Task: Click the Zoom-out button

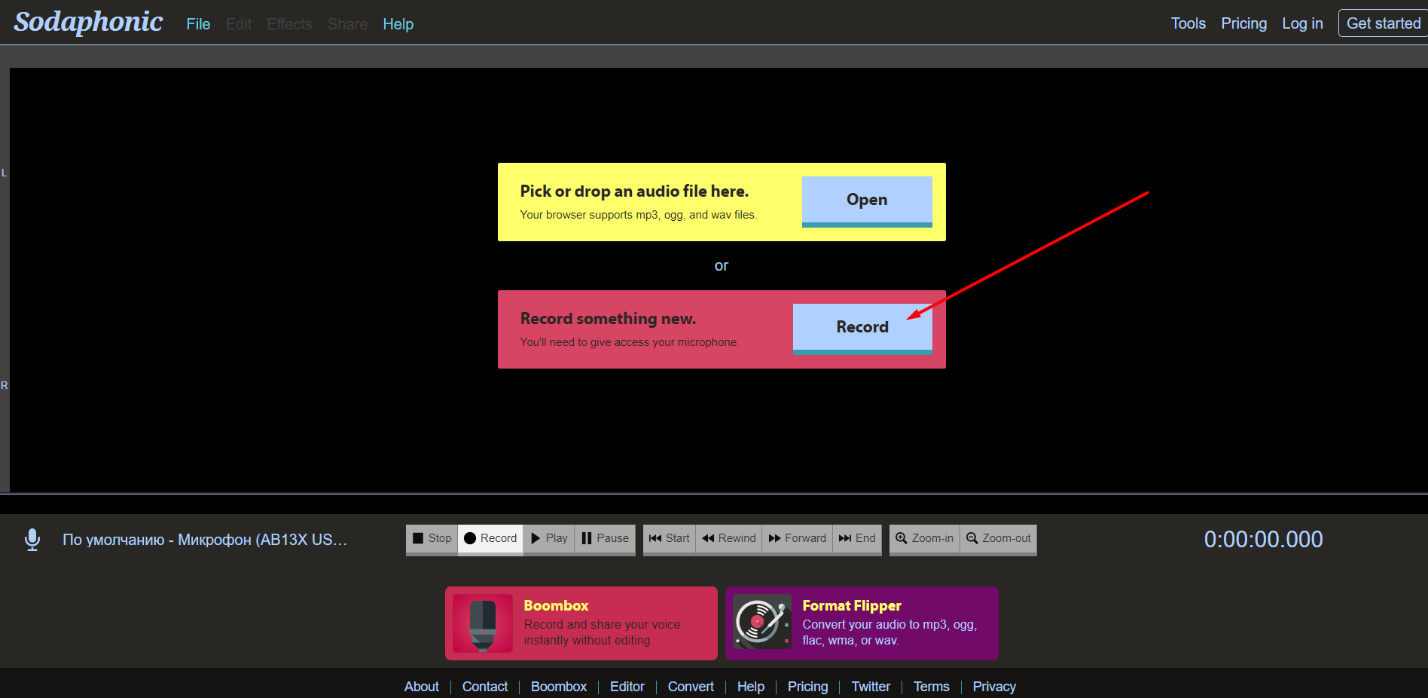Action: click(x=998, y=538)
